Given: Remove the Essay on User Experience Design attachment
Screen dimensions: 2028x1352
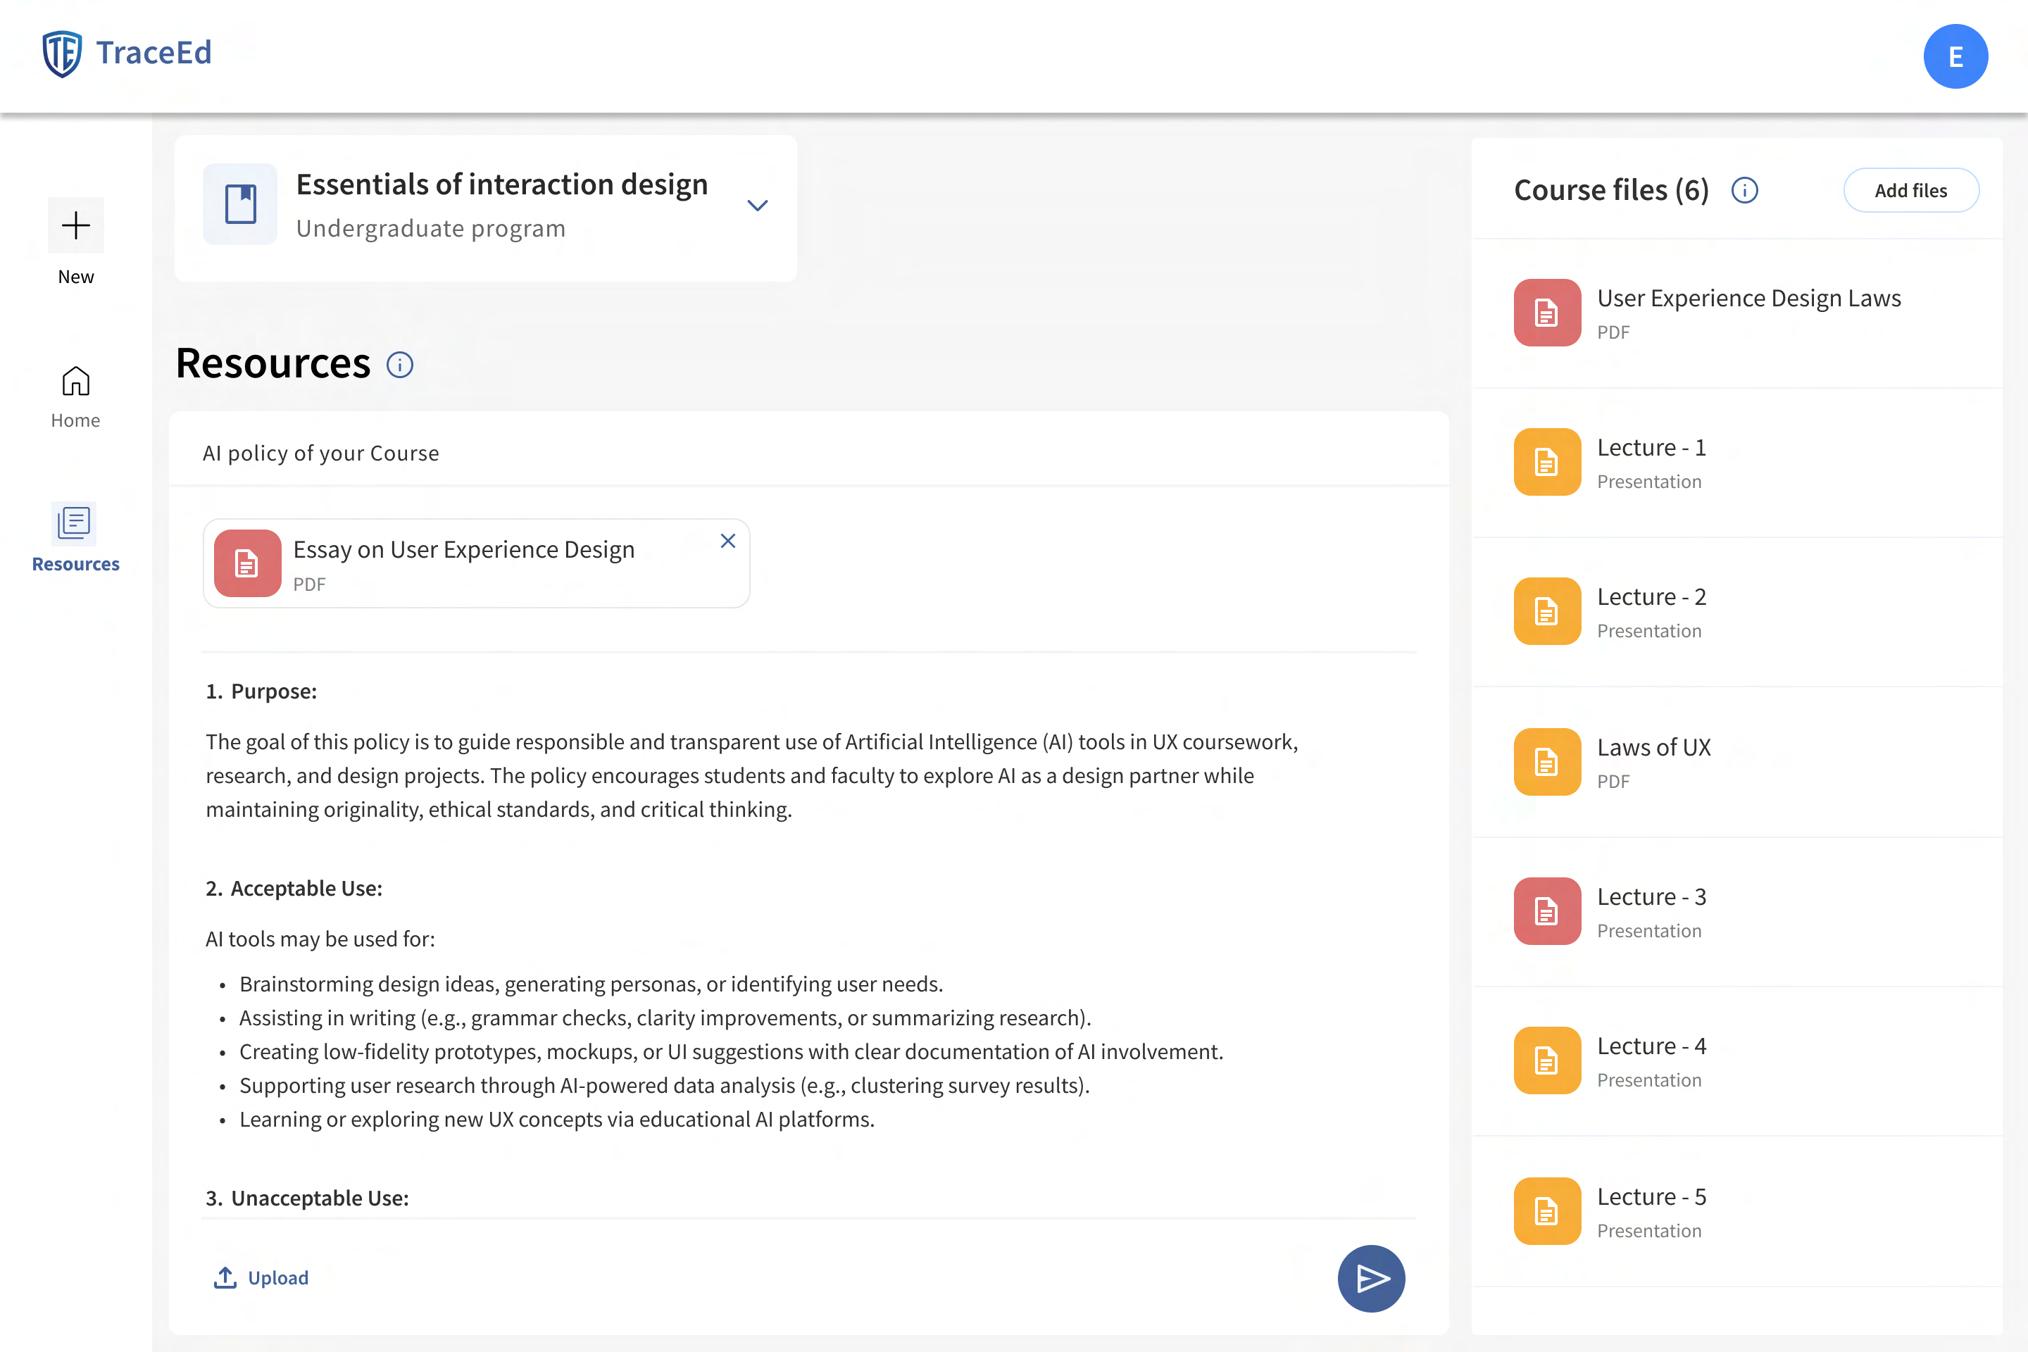Looking at the screenshot, I should pos(728,541).
